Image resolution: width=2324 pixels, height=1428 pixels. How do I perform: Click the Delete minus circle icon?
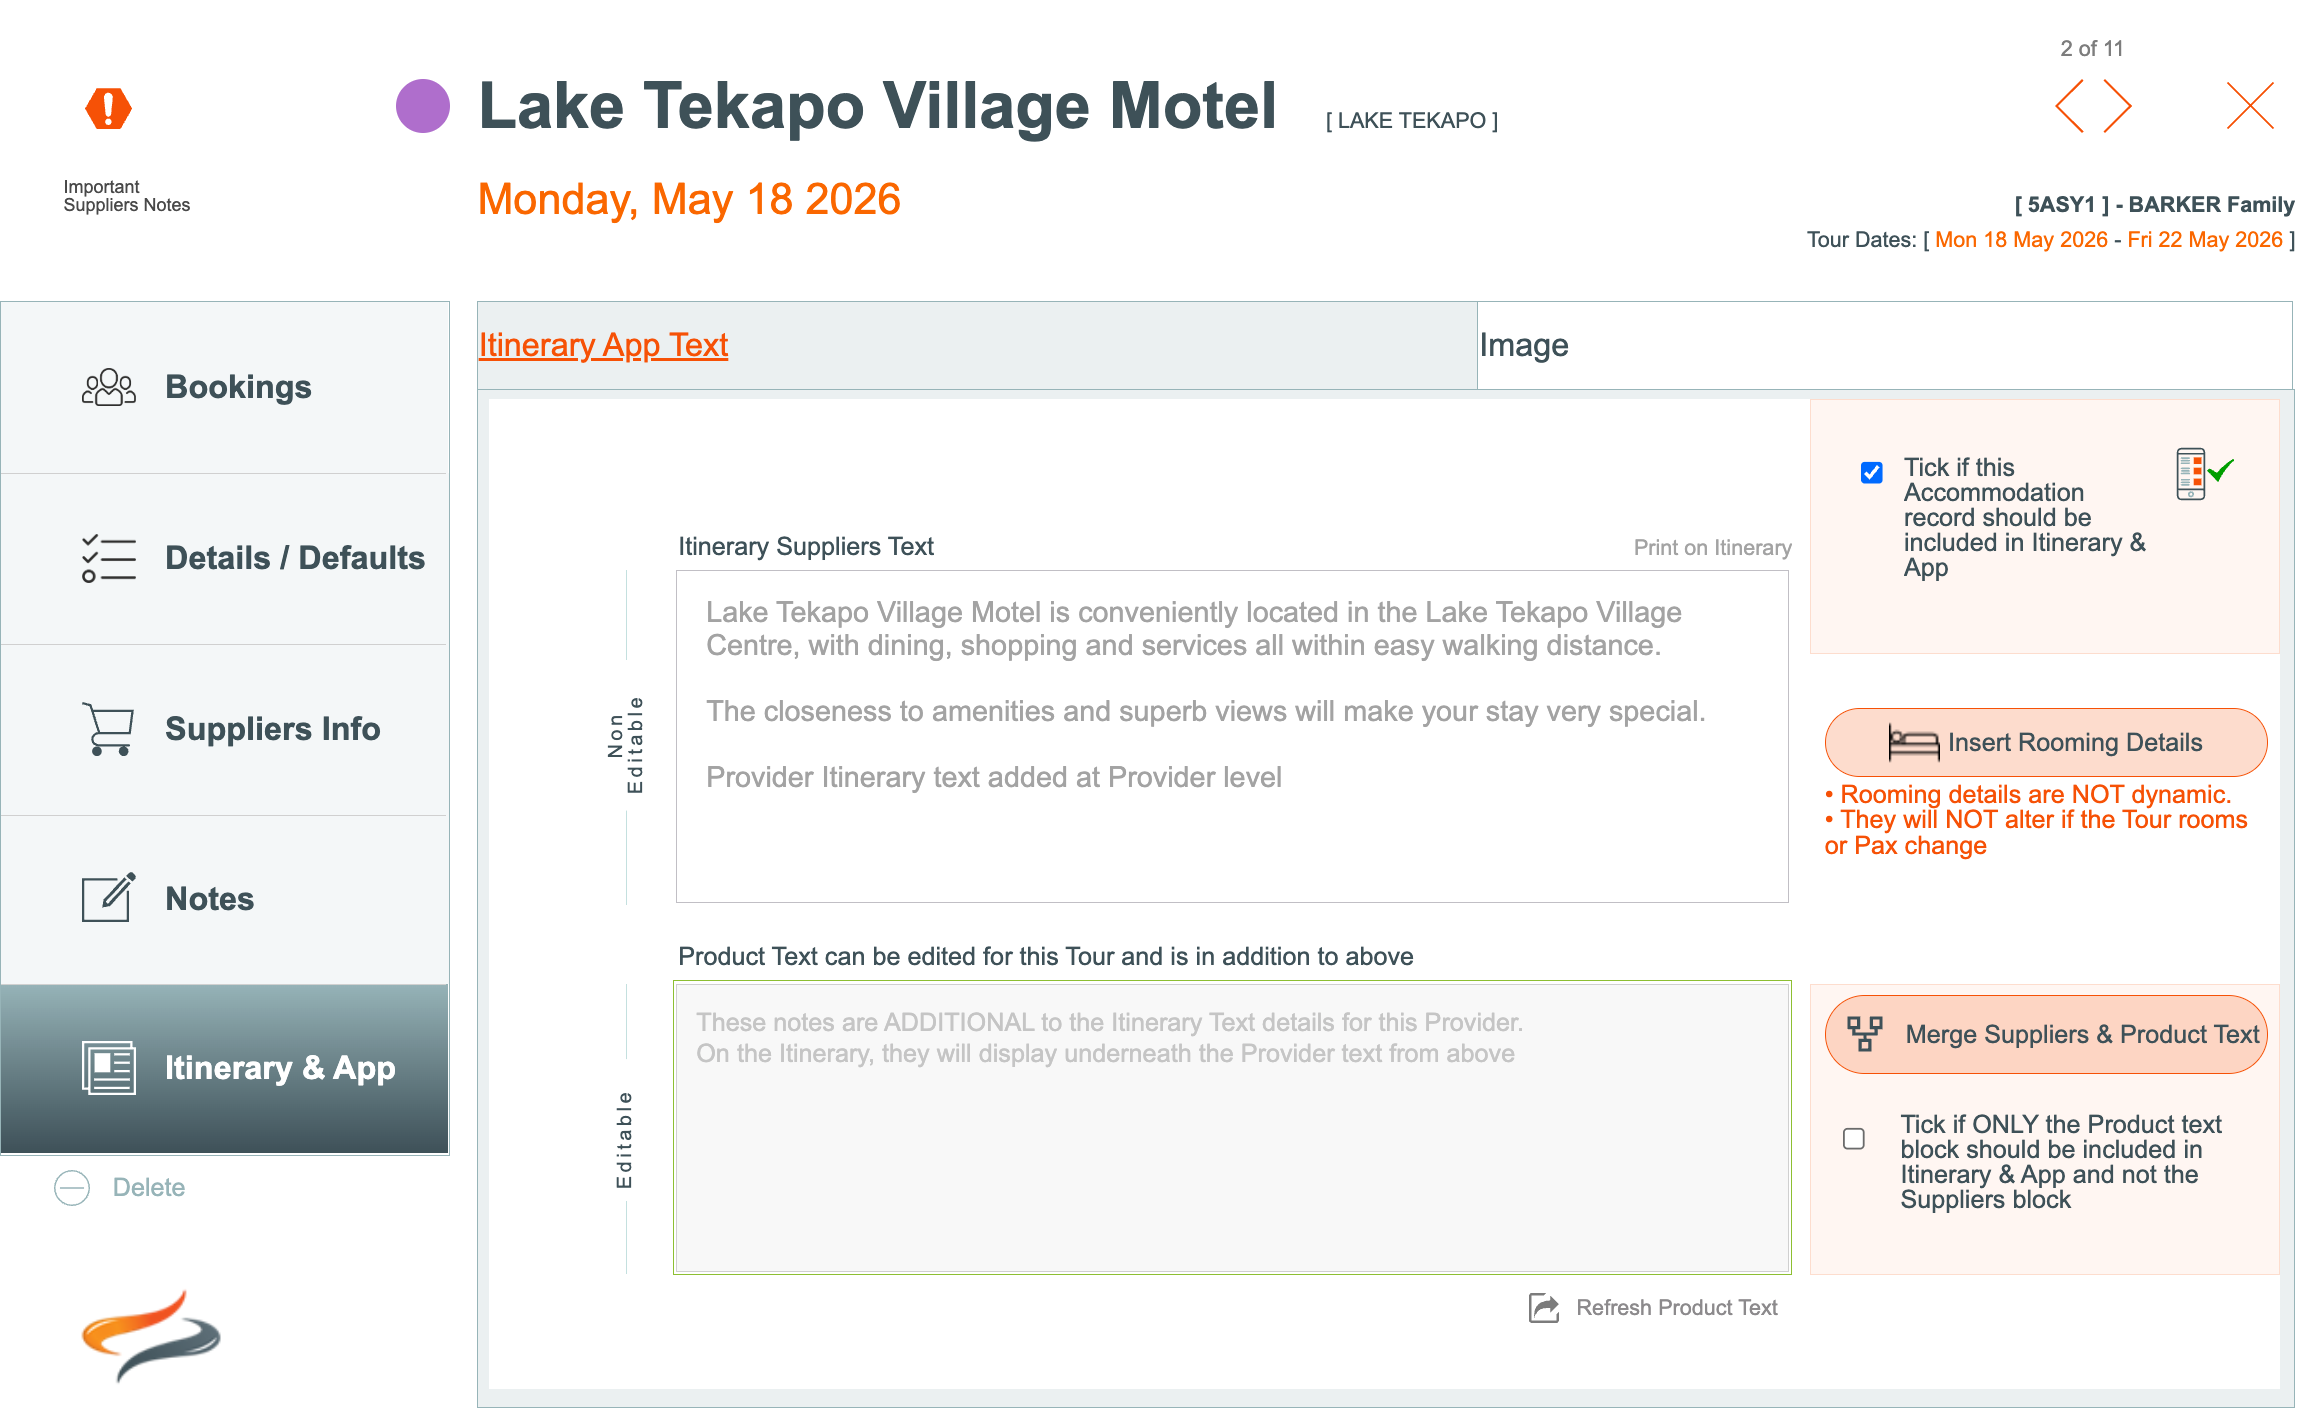[x=72, y=1188]
